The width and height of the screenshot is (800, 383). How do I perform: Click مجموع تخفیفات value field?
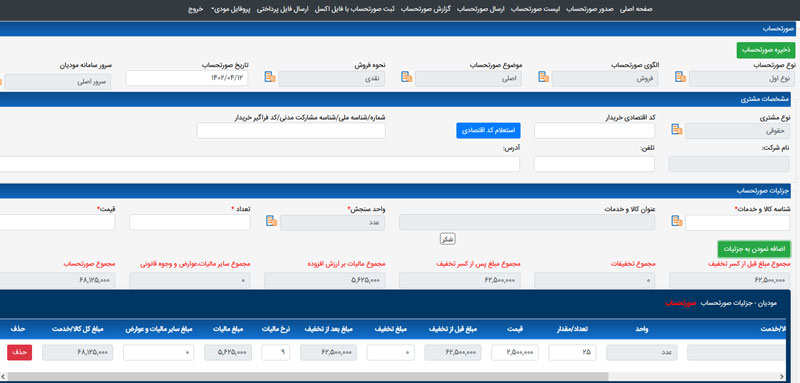point(594,280)
